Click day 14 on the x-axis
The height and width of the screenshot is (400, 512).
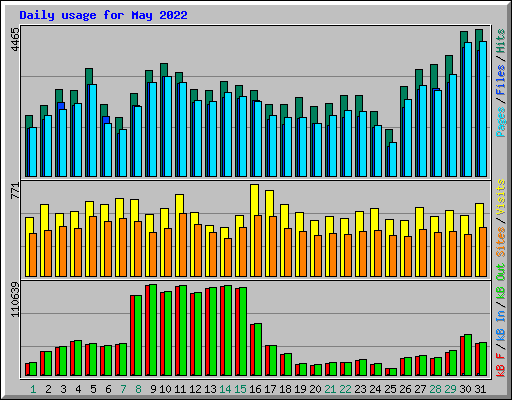(x=225, y=389)
